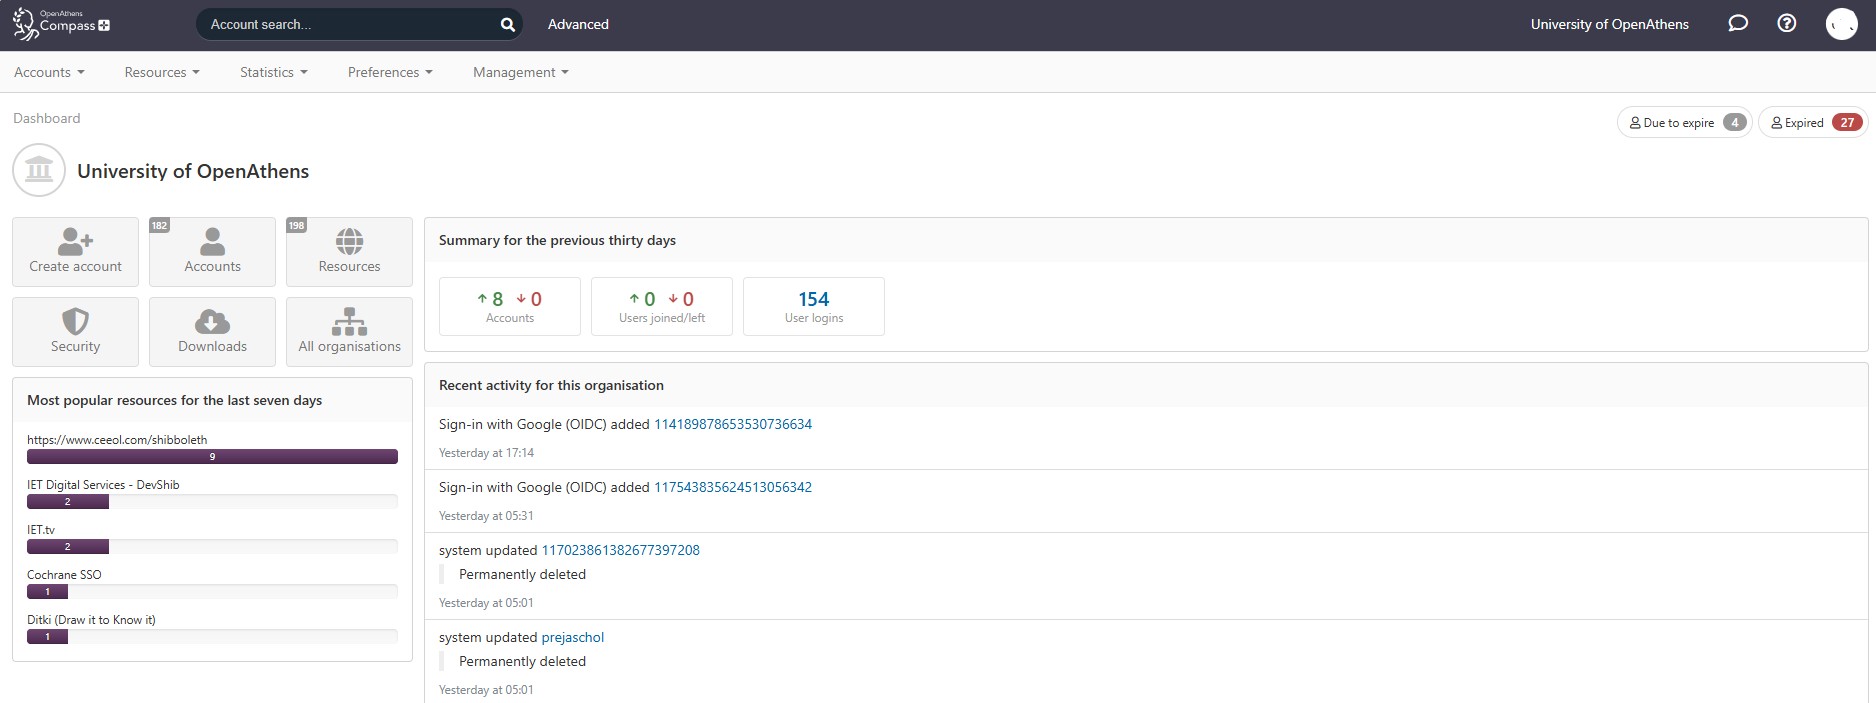Click the University of OpenAthens page heading
Viewport: 1876px width, 703px height.
pyautogui.click(x=193, y=171)
